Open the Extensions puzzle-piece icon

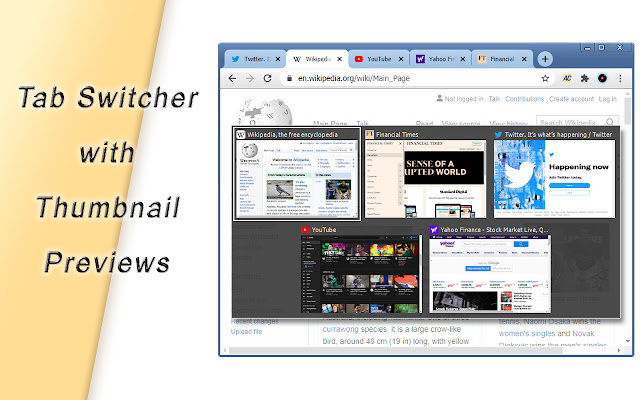584,78
